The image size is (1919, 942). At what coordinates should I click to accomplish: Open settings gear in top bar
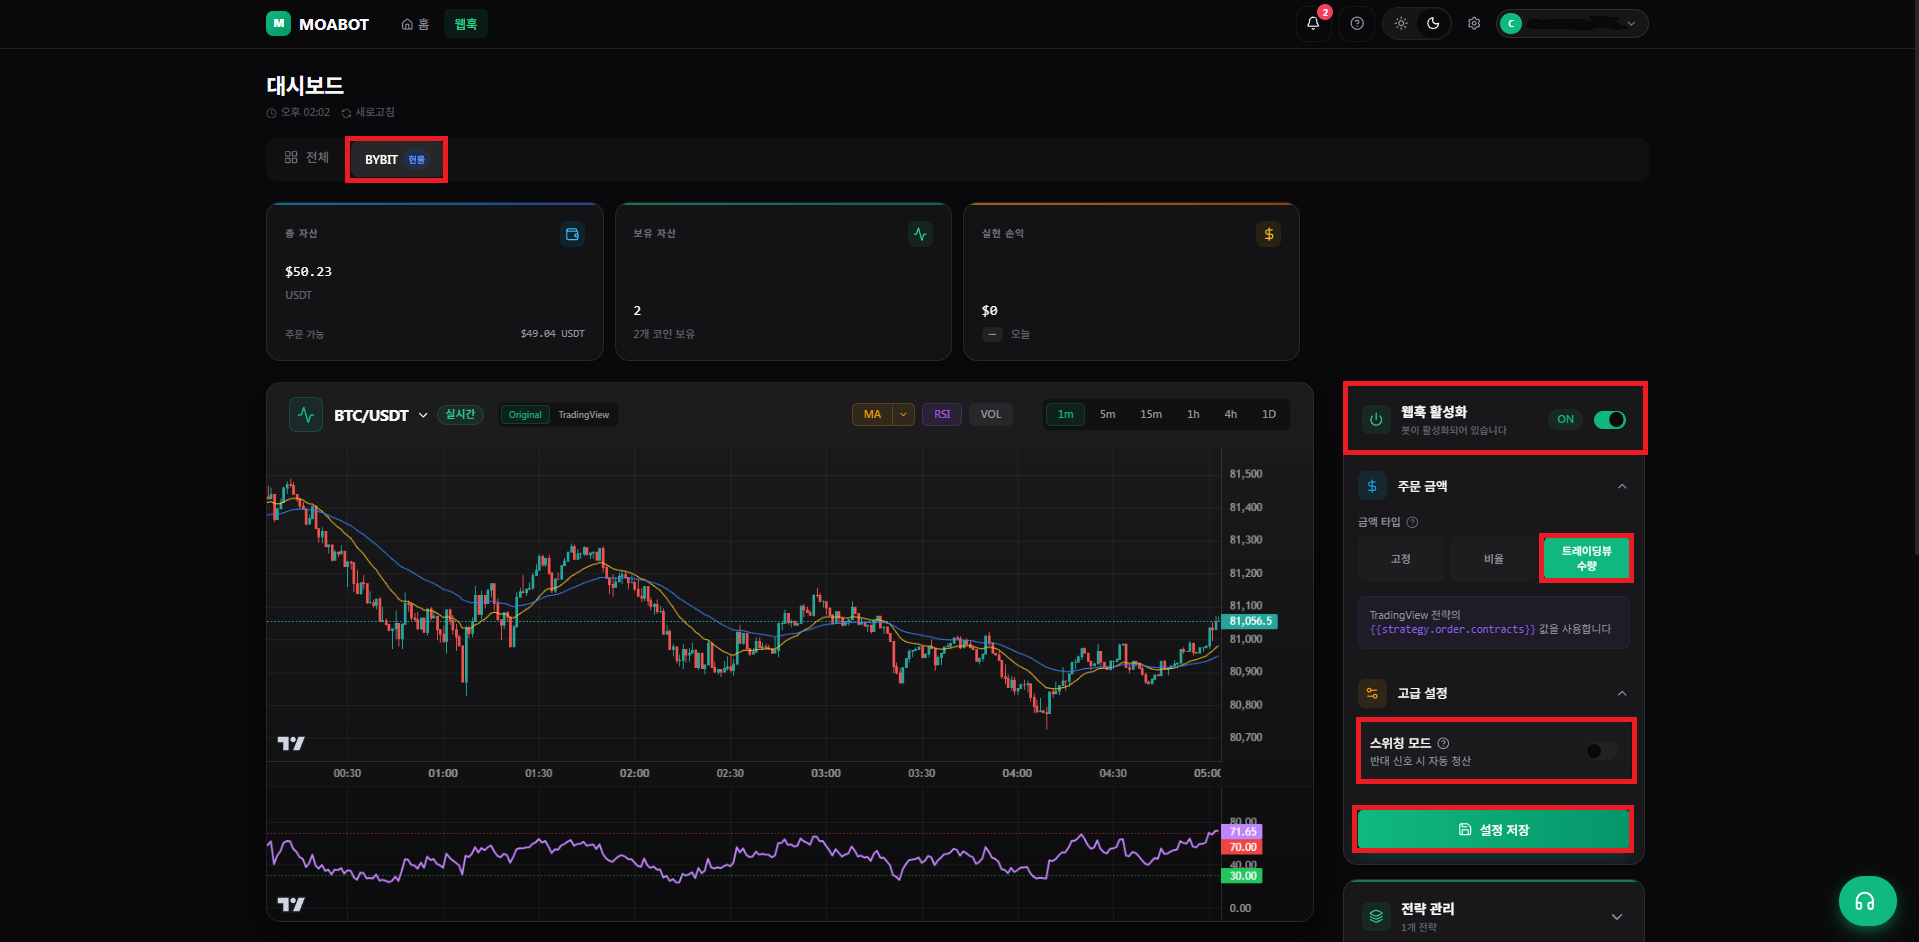[1474, 24]
